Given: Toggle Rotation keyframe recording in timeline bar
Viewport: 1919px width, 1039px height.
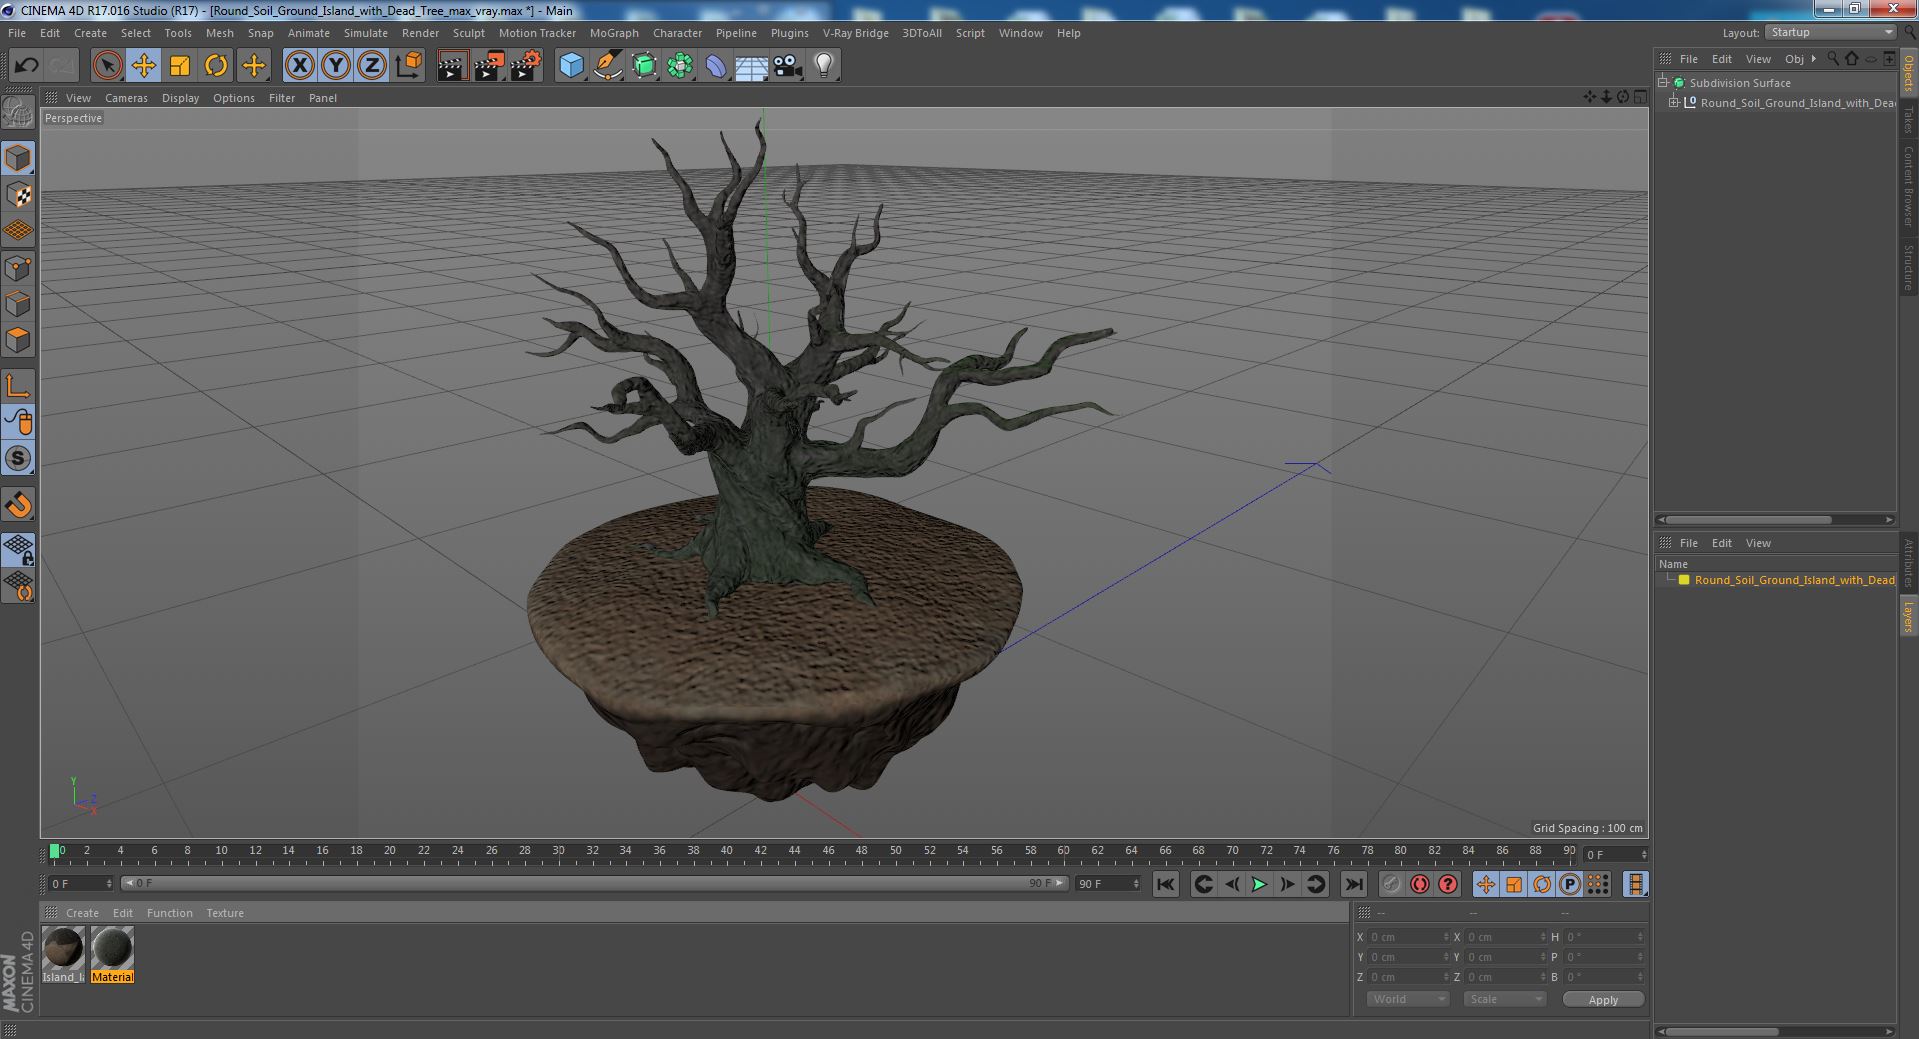Looking at the screenshot, I should (1541, 884).
